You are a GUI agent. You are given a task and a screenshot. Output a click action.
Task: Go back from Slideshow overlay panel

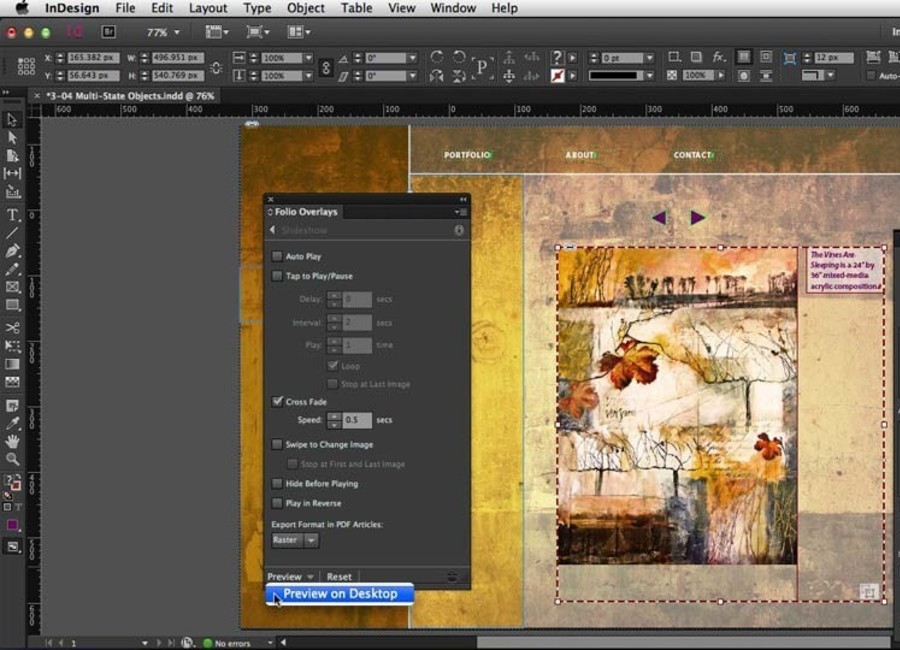coord(272,230)
